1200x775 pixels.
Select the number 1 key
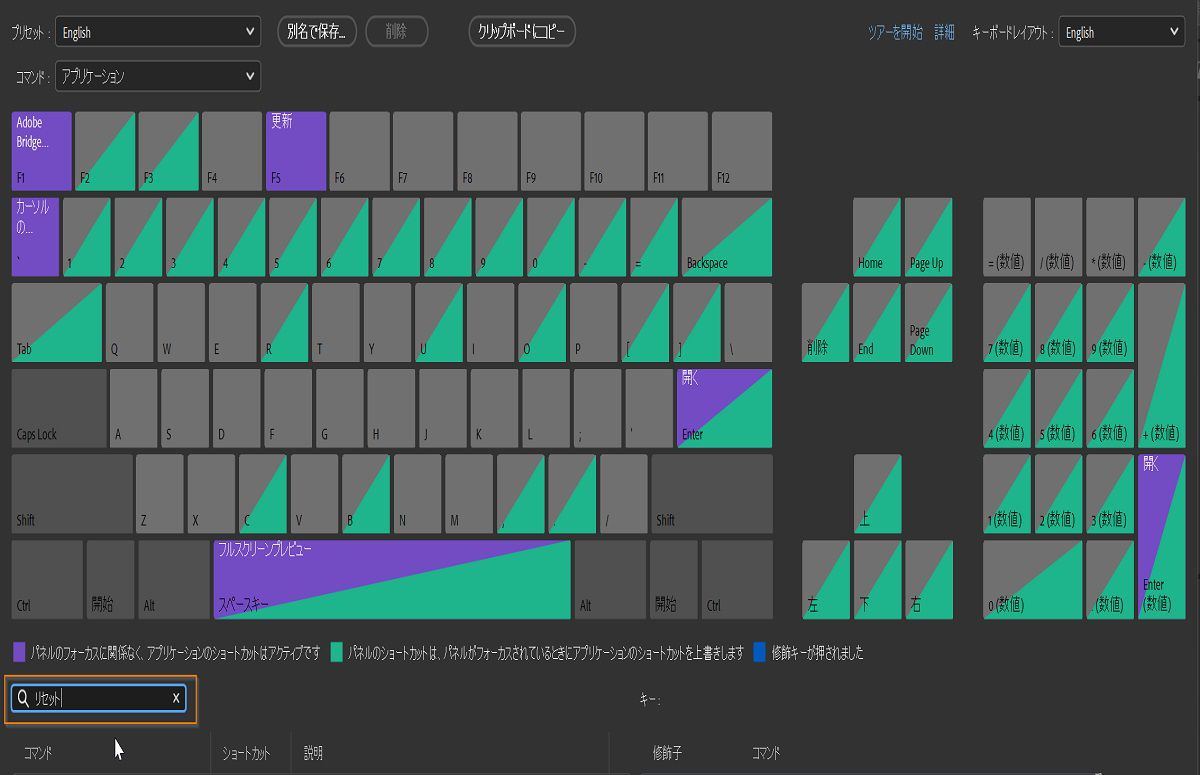point(87,237)
